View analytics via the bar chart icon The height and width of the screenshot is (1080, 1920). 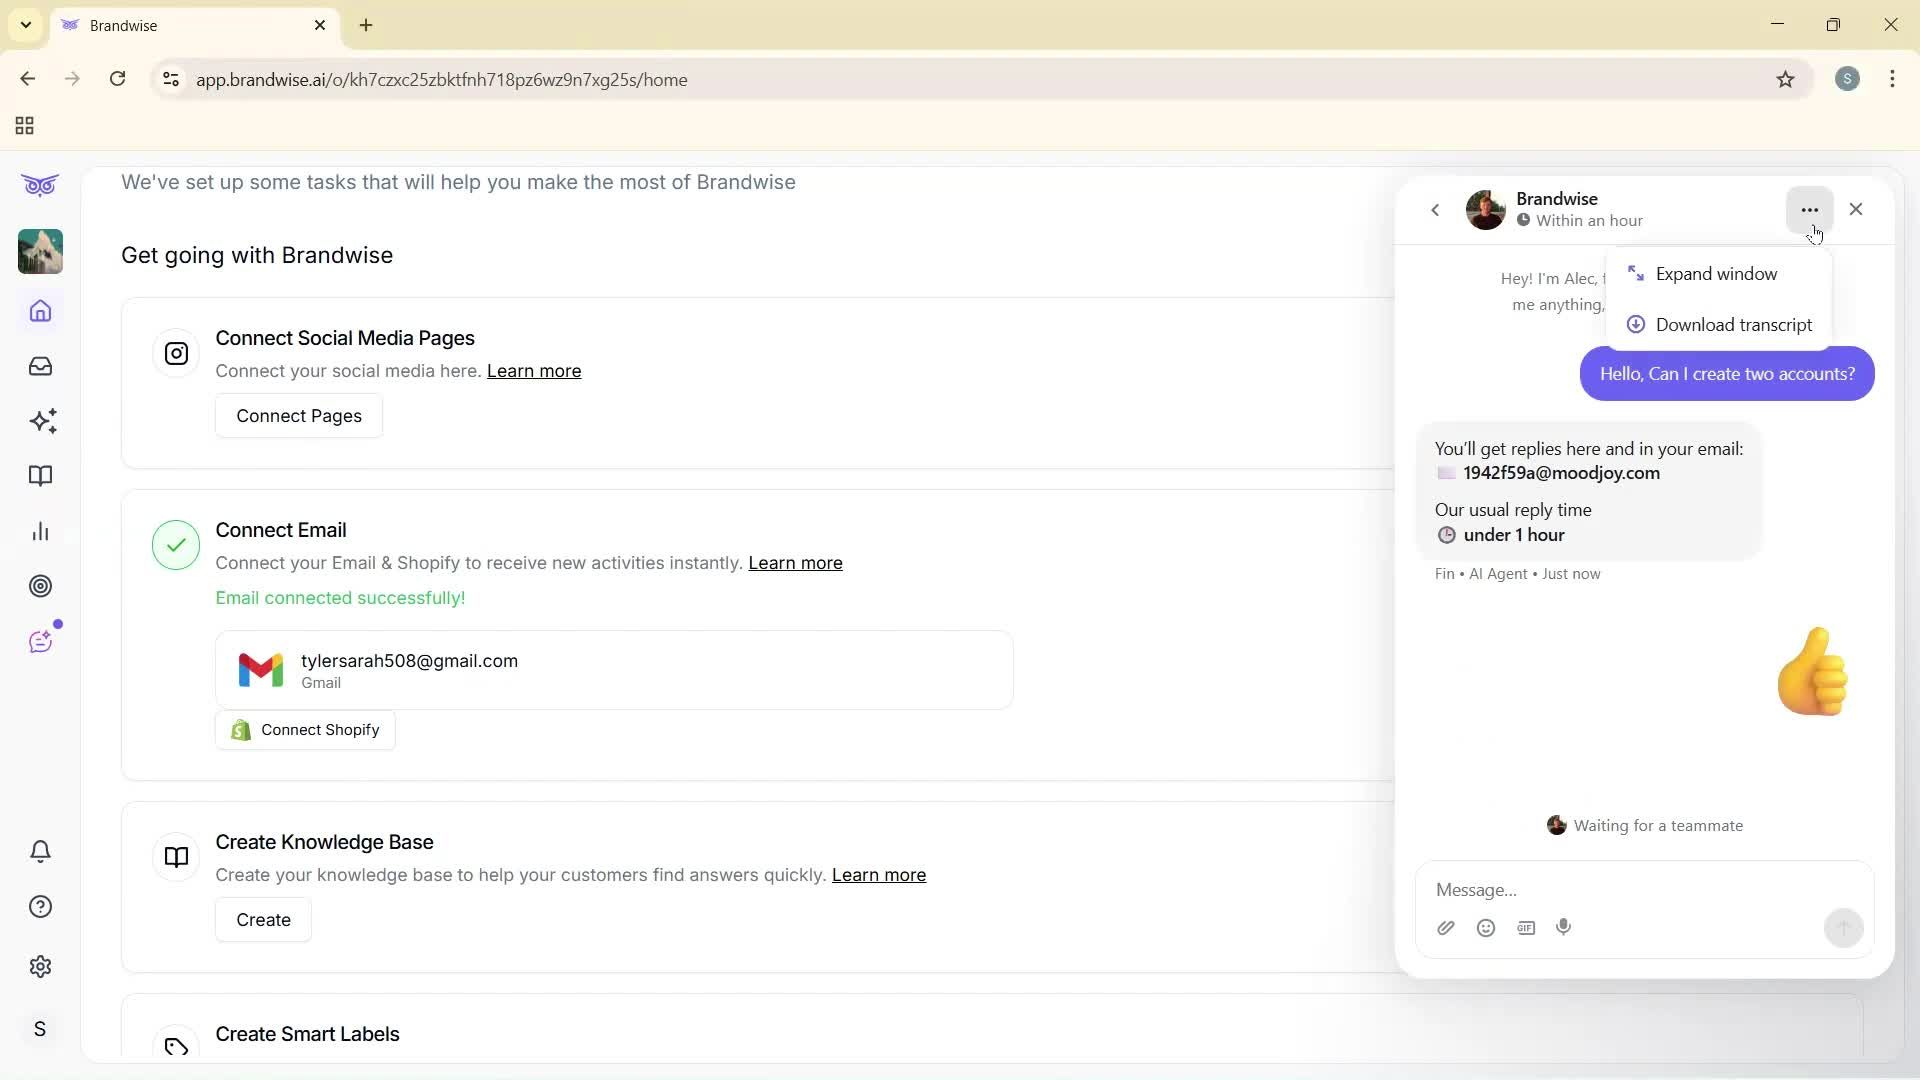(40, 531)
